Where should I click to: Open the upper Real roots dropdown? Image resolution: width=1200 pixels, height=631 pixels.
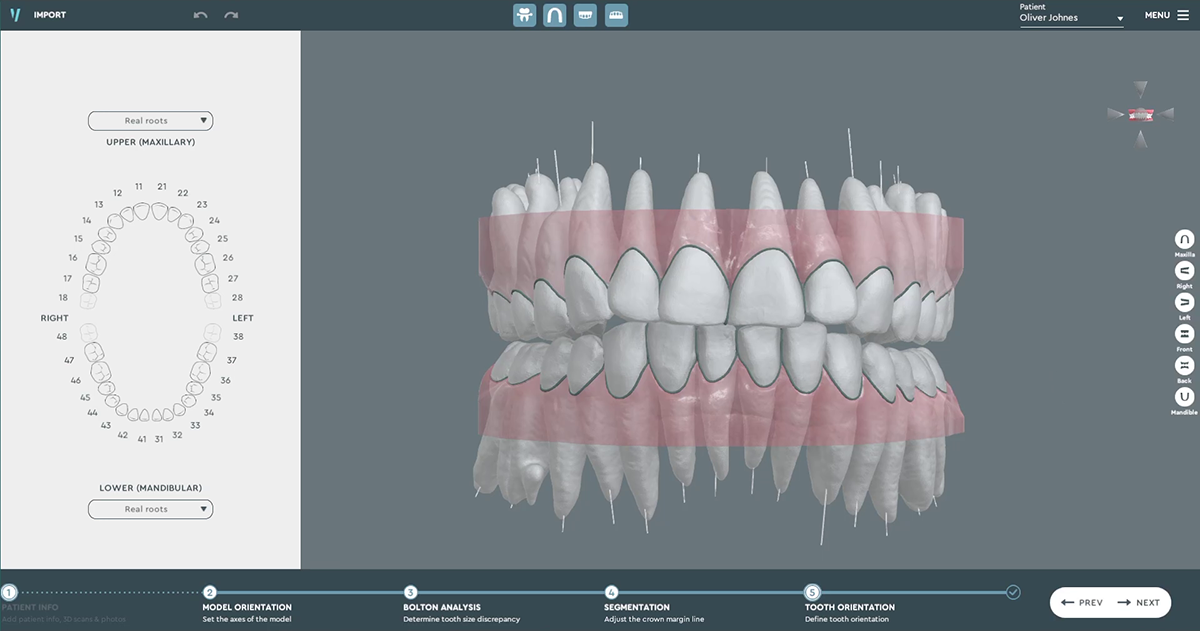pyautogui.click(x=150, y=121)
